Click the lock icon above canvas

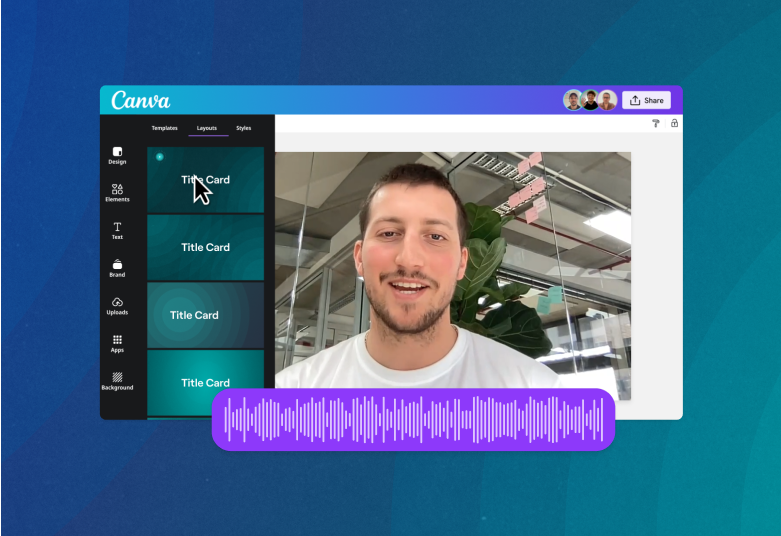(x=674, y=123)
